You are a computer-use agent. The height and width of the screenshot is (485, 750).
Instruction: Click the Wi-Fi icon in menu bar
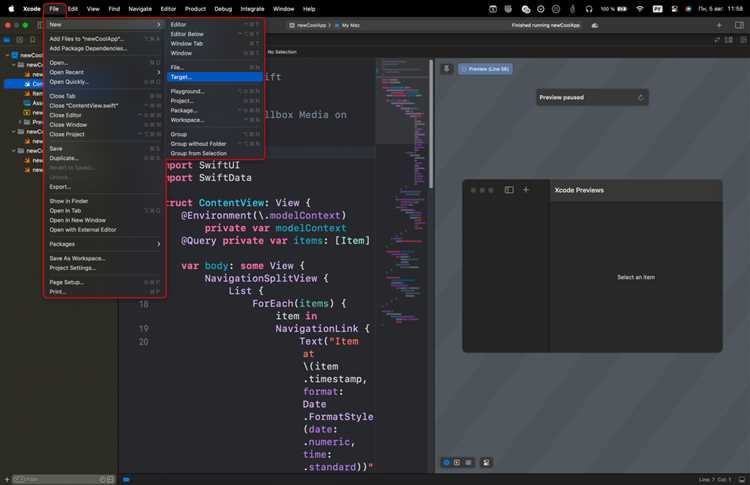coord(640,9)
